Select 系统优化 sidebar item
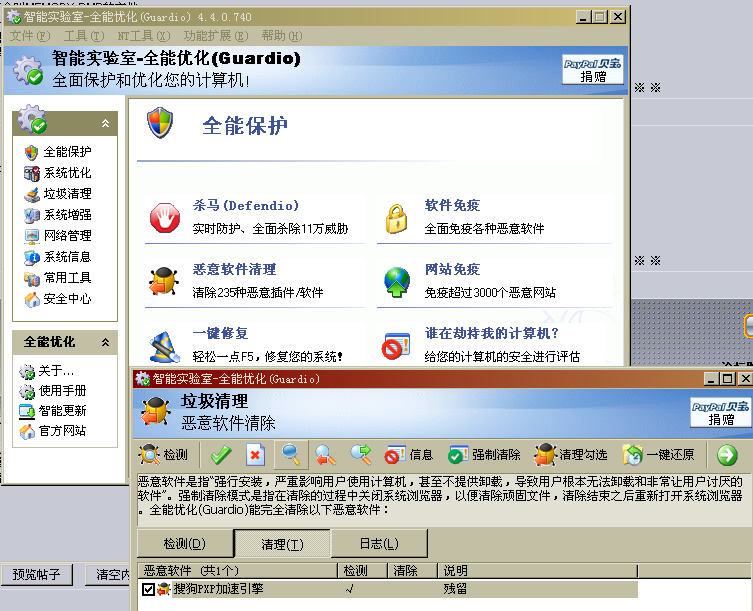This screenshot has width=753, height=611. [x=67, y=173]
